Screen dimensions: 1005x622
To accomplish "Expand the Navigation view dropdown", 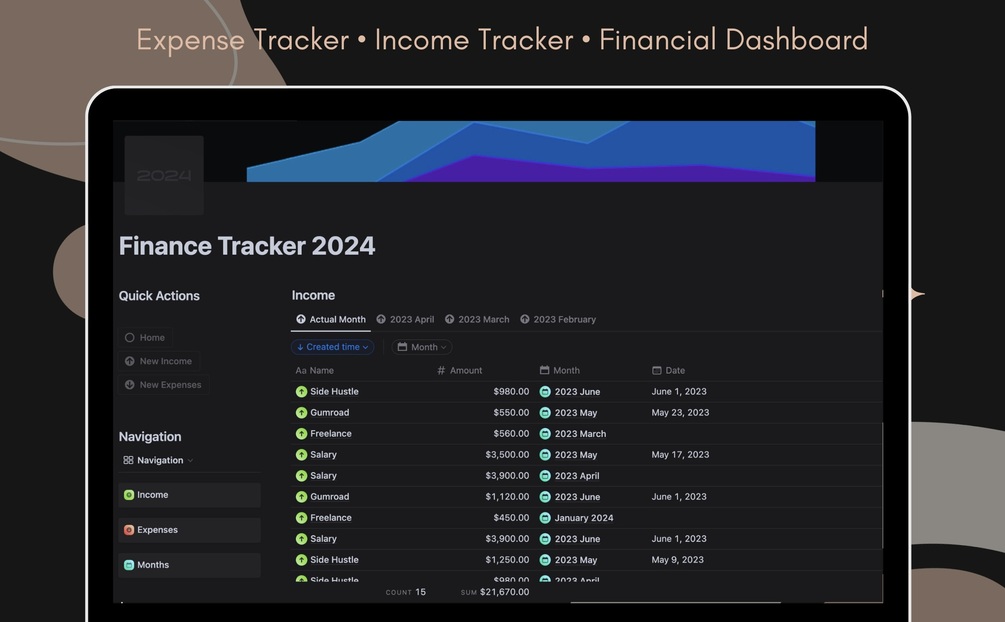I will click(158, 460).
